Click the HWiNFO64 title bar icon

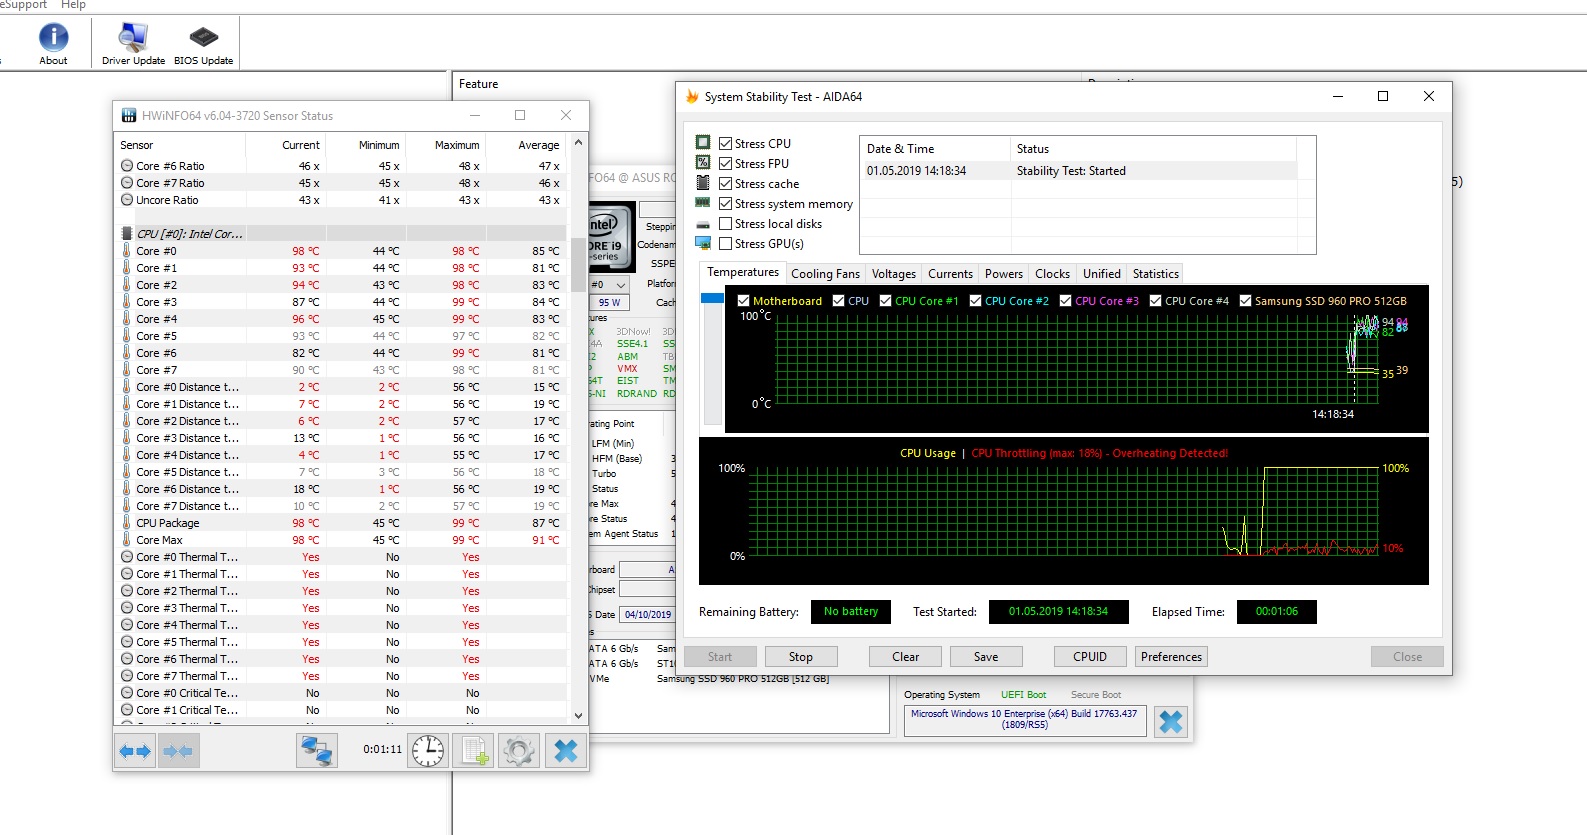[129, 116]
